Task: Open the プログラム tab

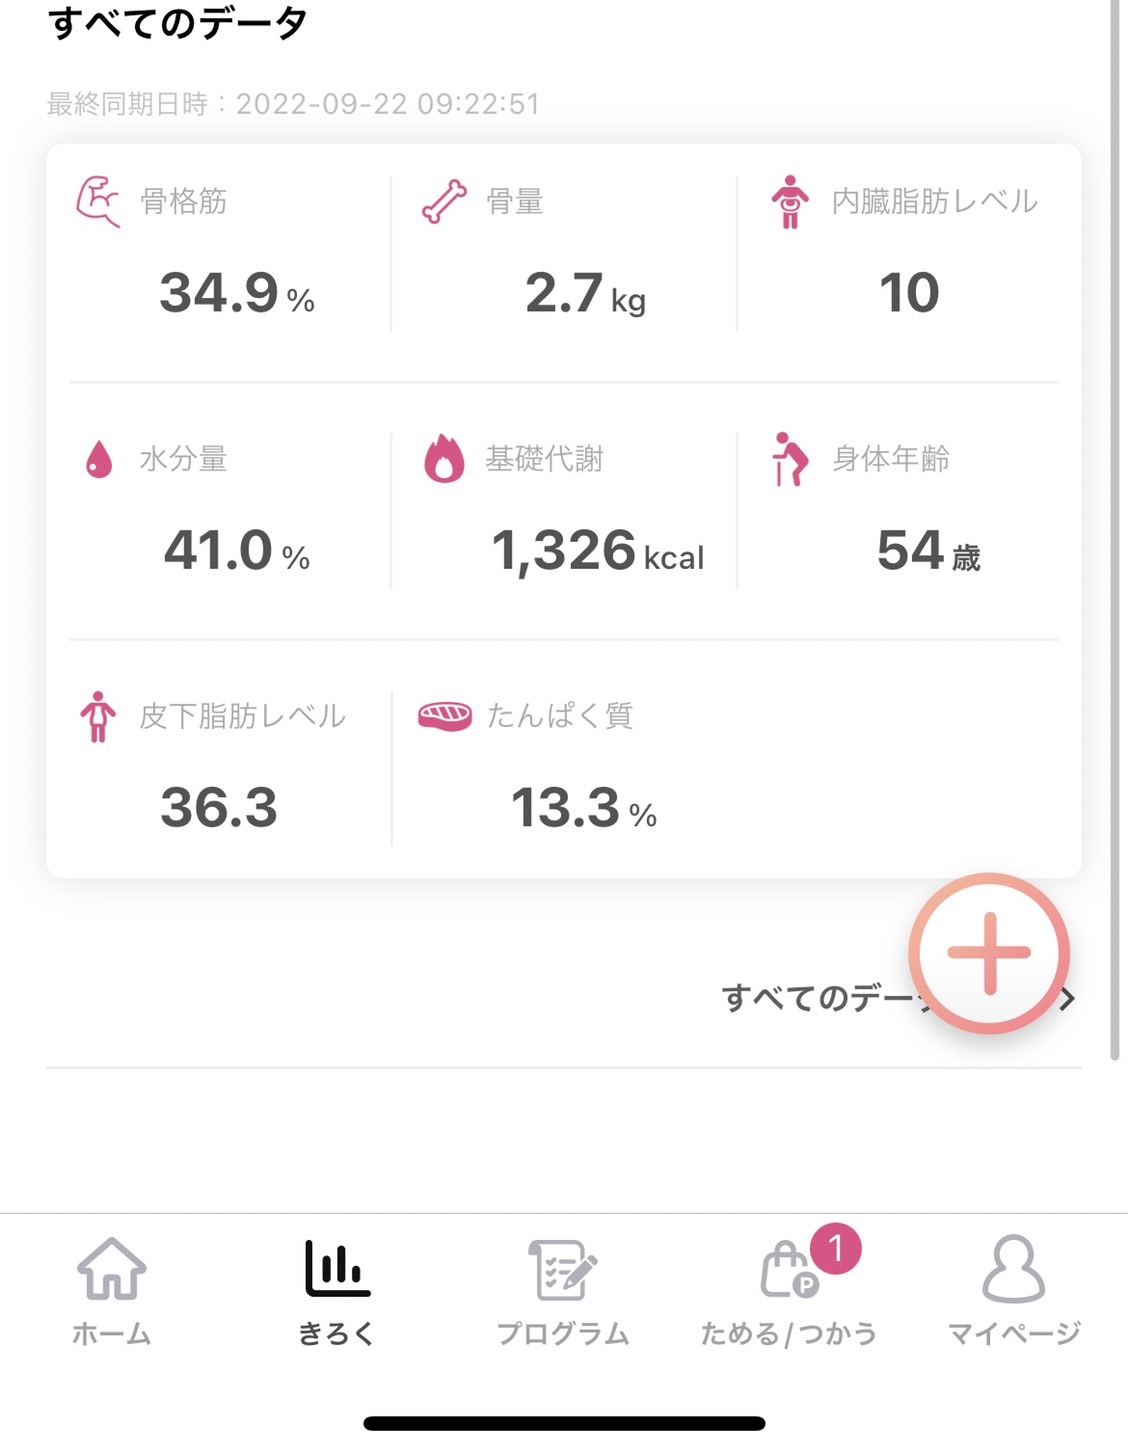Action: (563, 1292)
